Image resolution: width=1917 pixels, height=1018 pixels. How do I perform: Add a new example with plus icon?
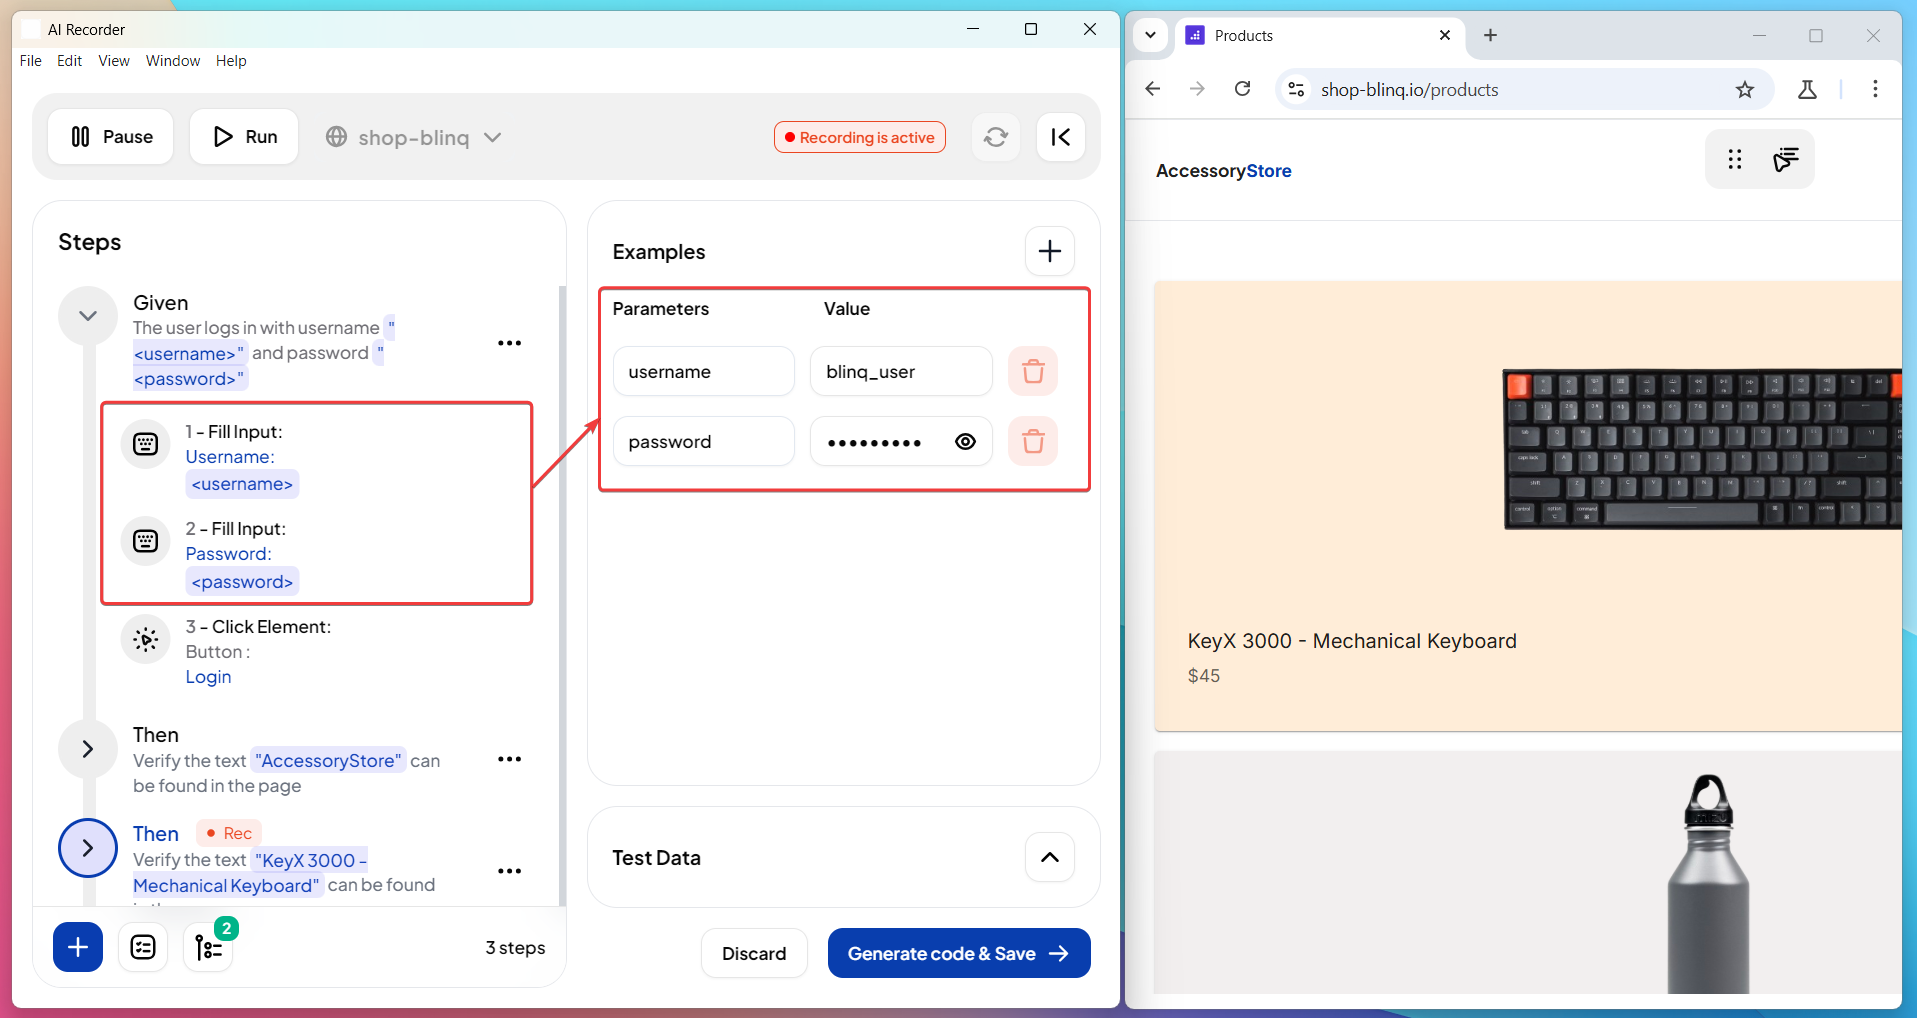1049,251
